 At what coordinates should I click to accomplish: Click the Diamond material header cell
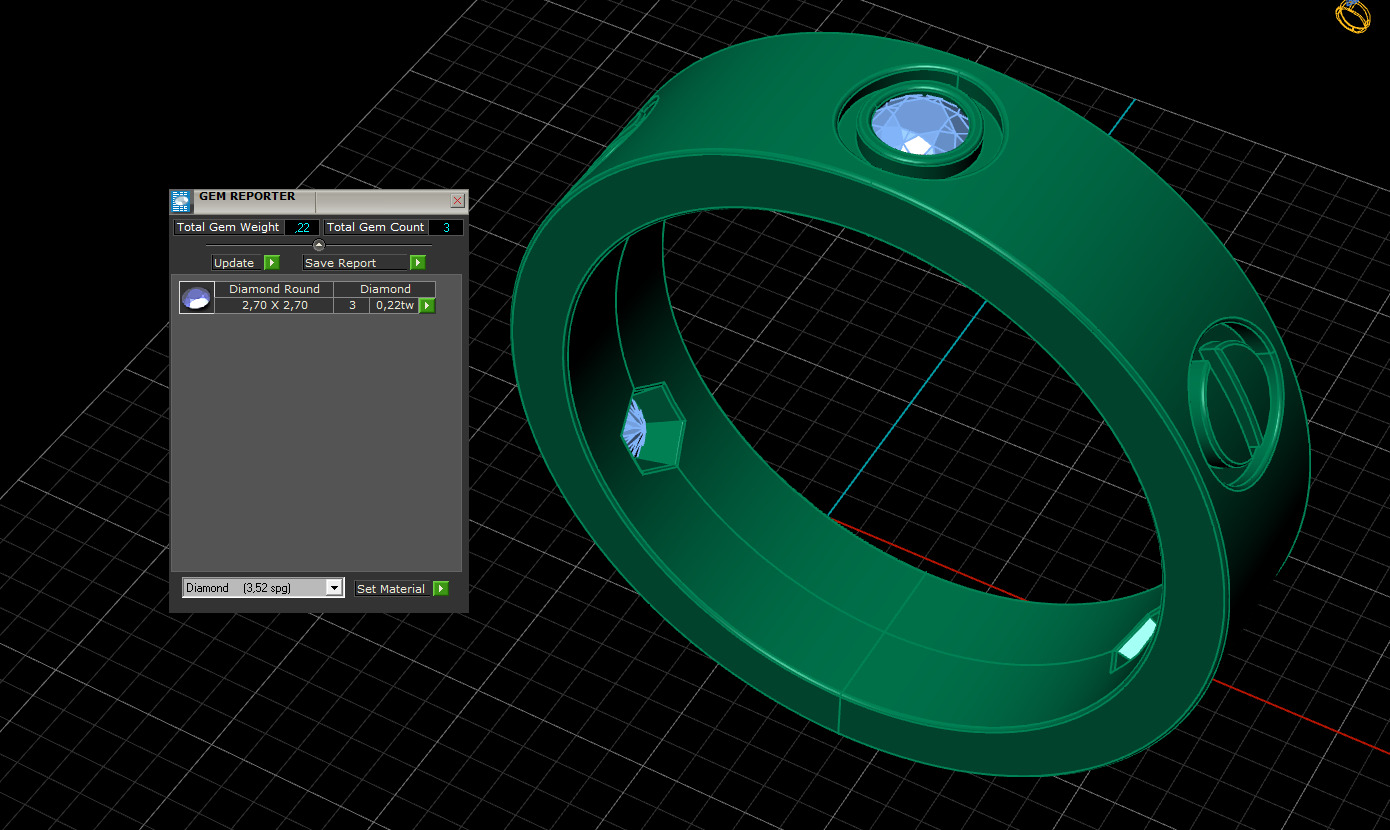pos(385,289)
